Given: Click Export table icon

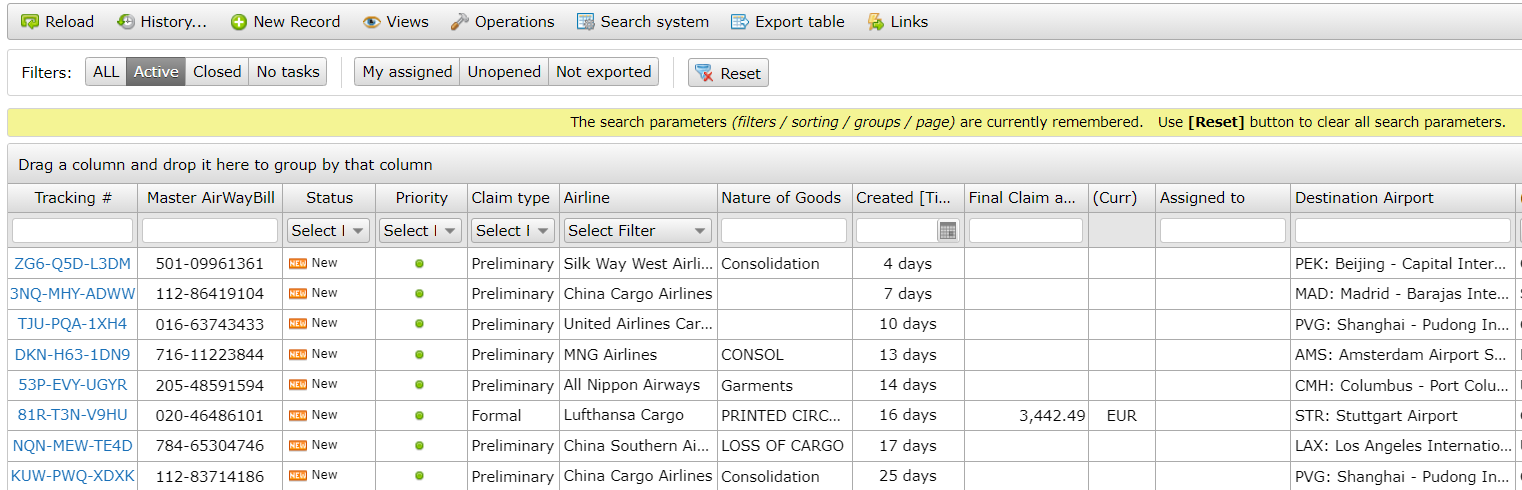Looking at the screenshot, I should pos(740,22).
